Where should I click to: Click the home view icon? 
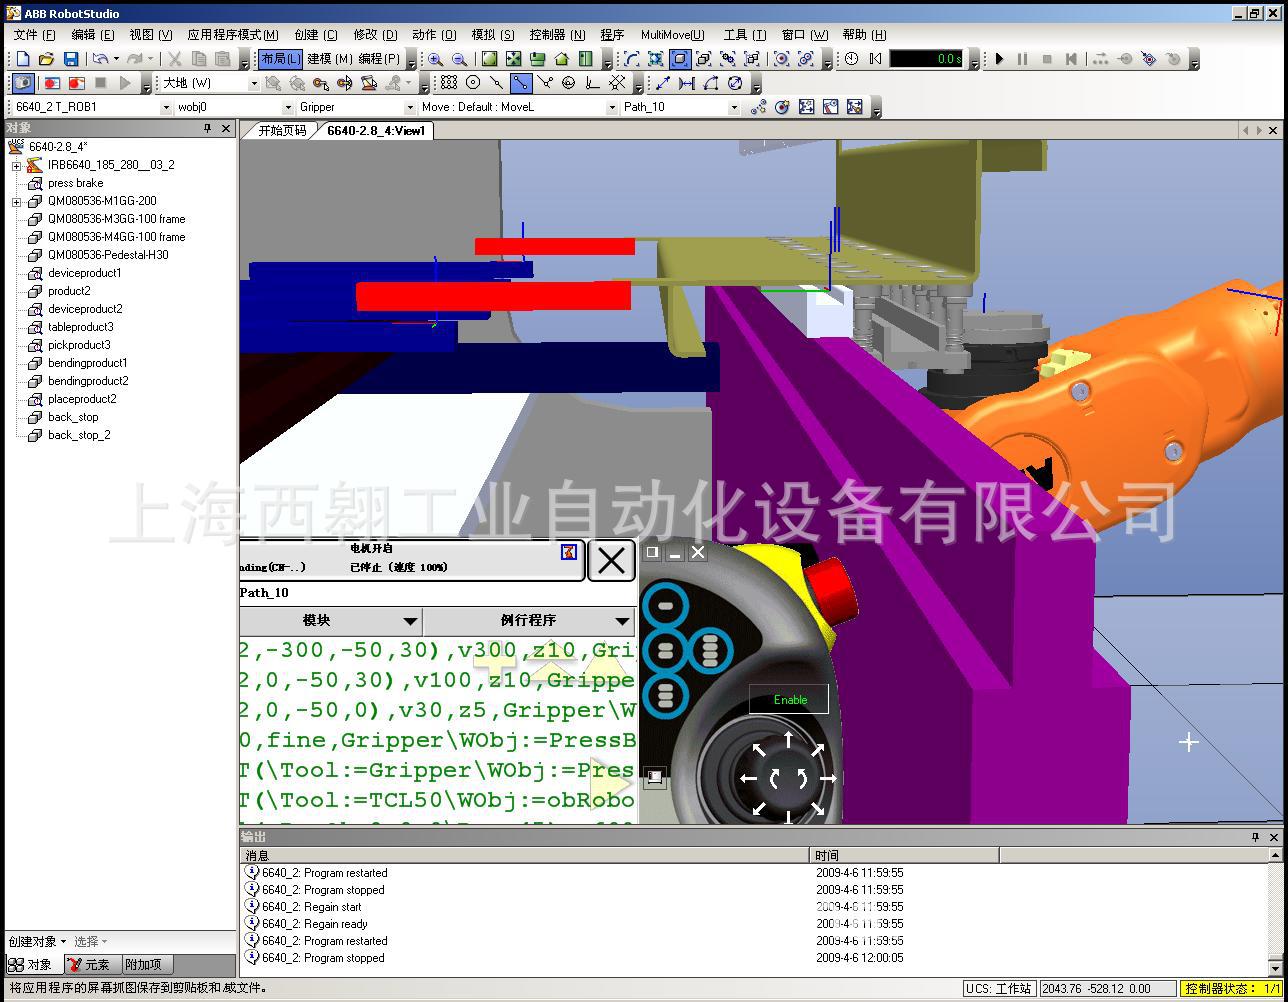[x=561, y=59]
